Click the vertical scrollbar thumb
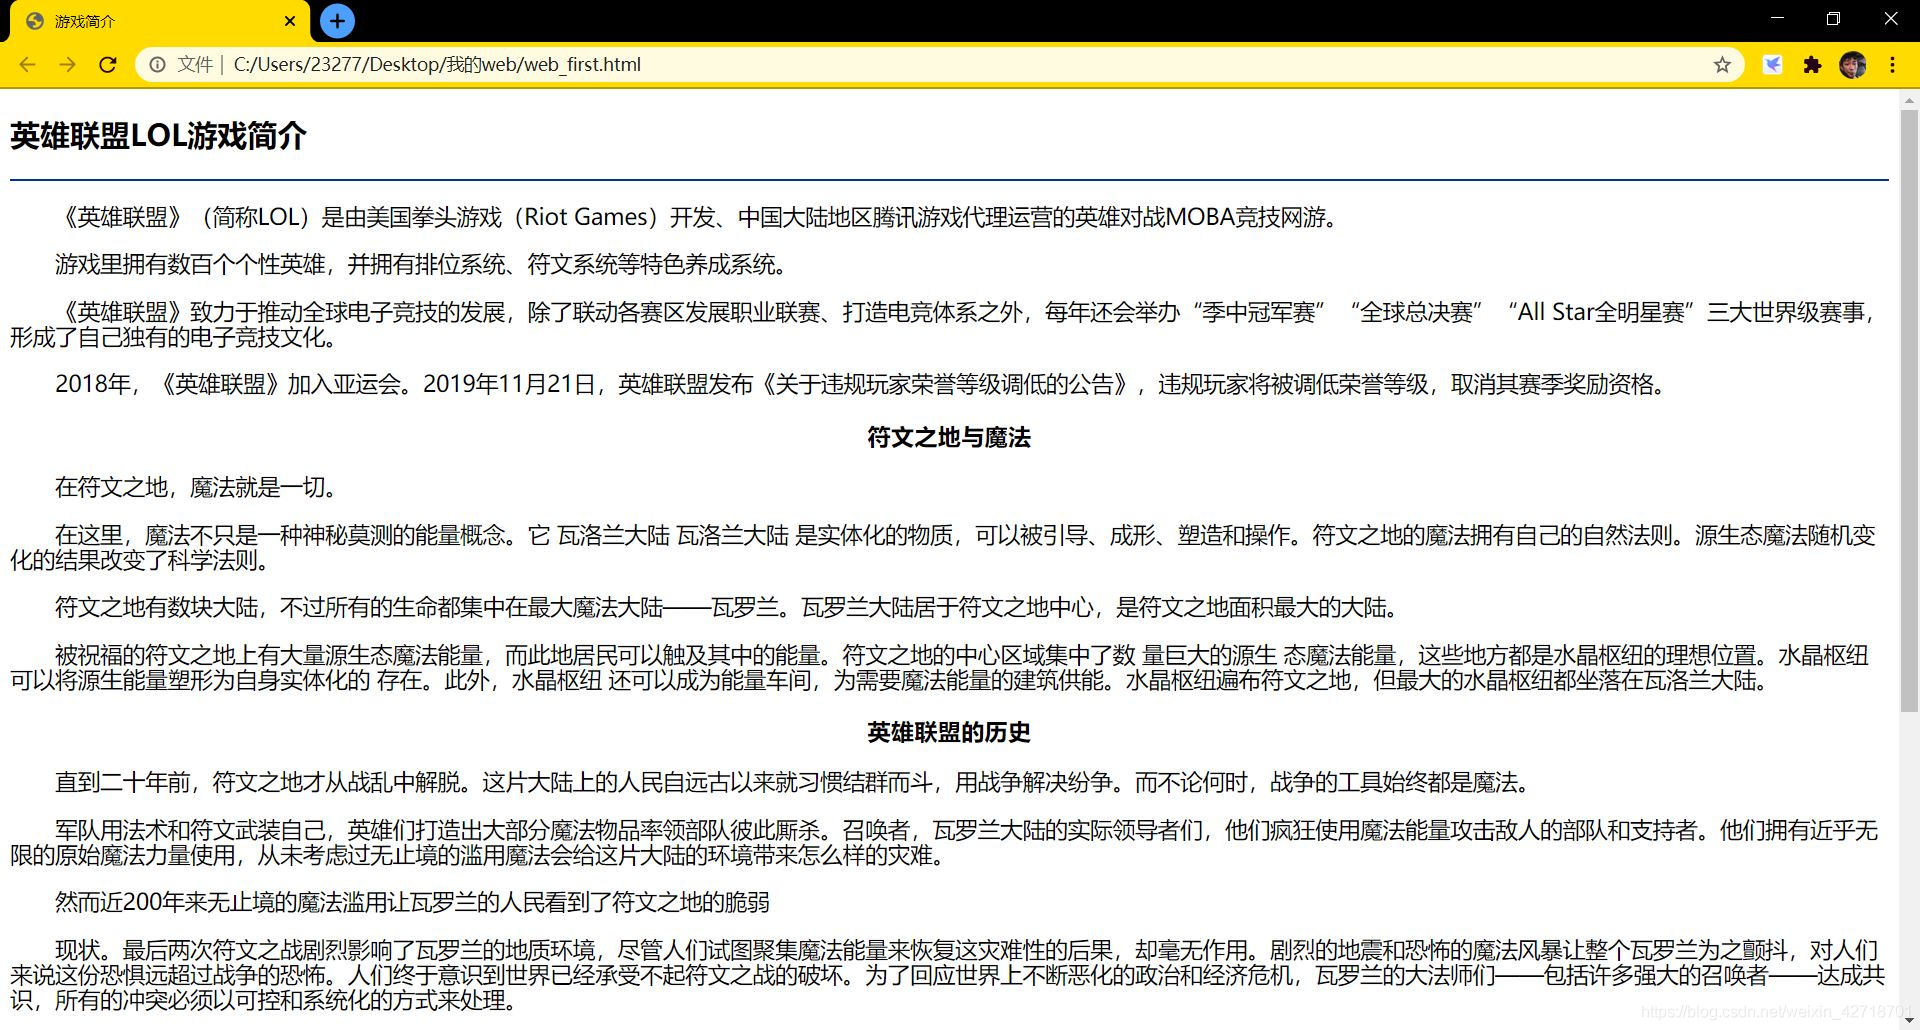This screenshot has width=1920, height=1030. (x=1909, y=410)
